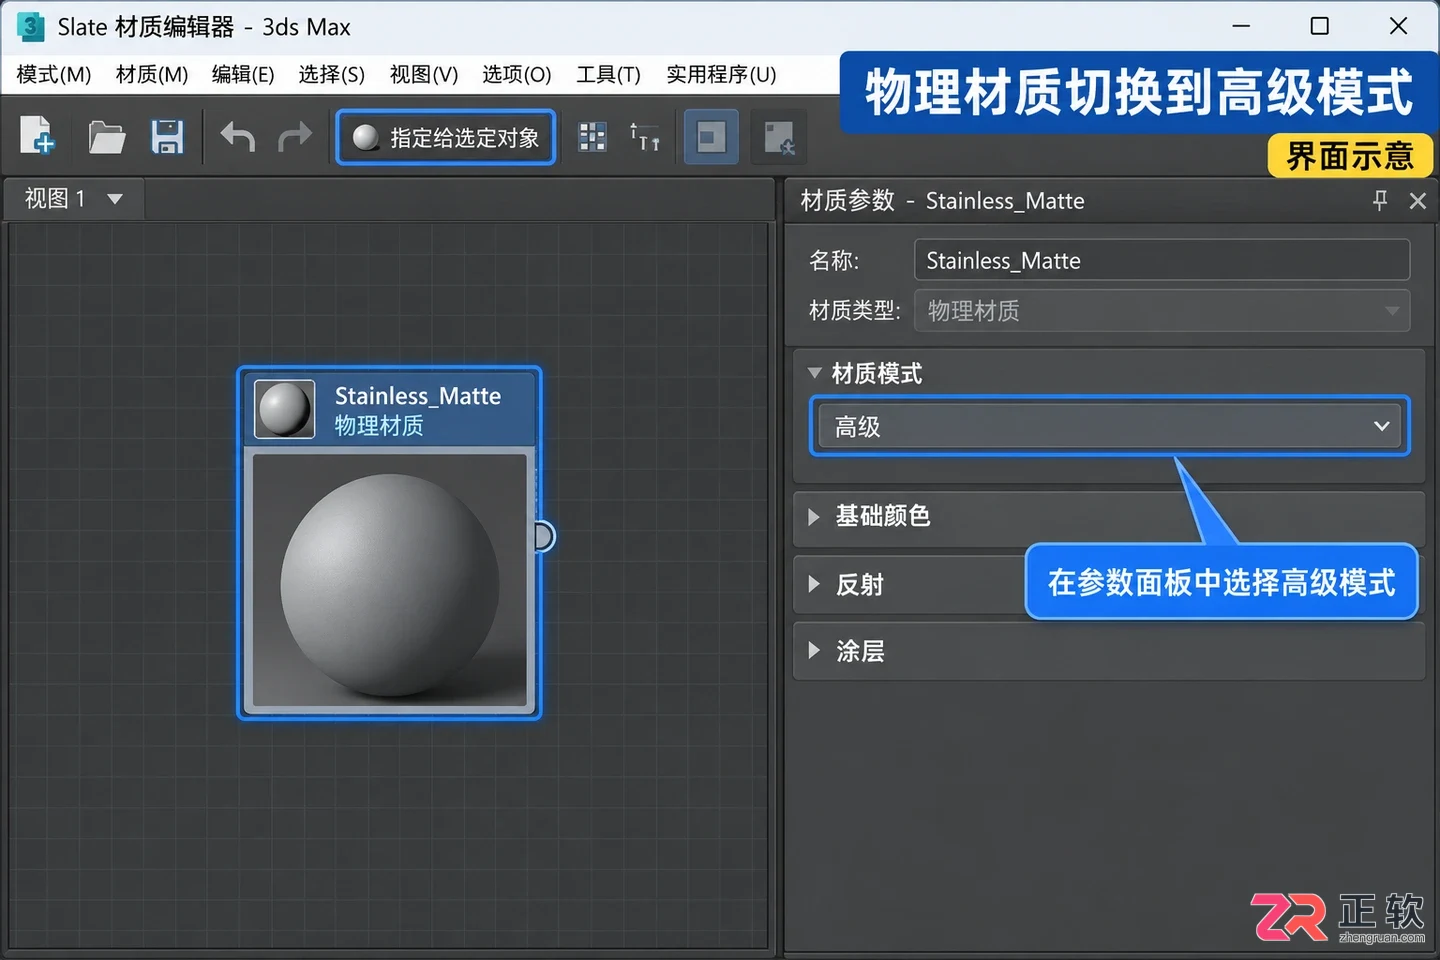Viewport: 1440px width, 960px height.
Task: Maximize the Slate editor window
Action: click(1320, 26)
